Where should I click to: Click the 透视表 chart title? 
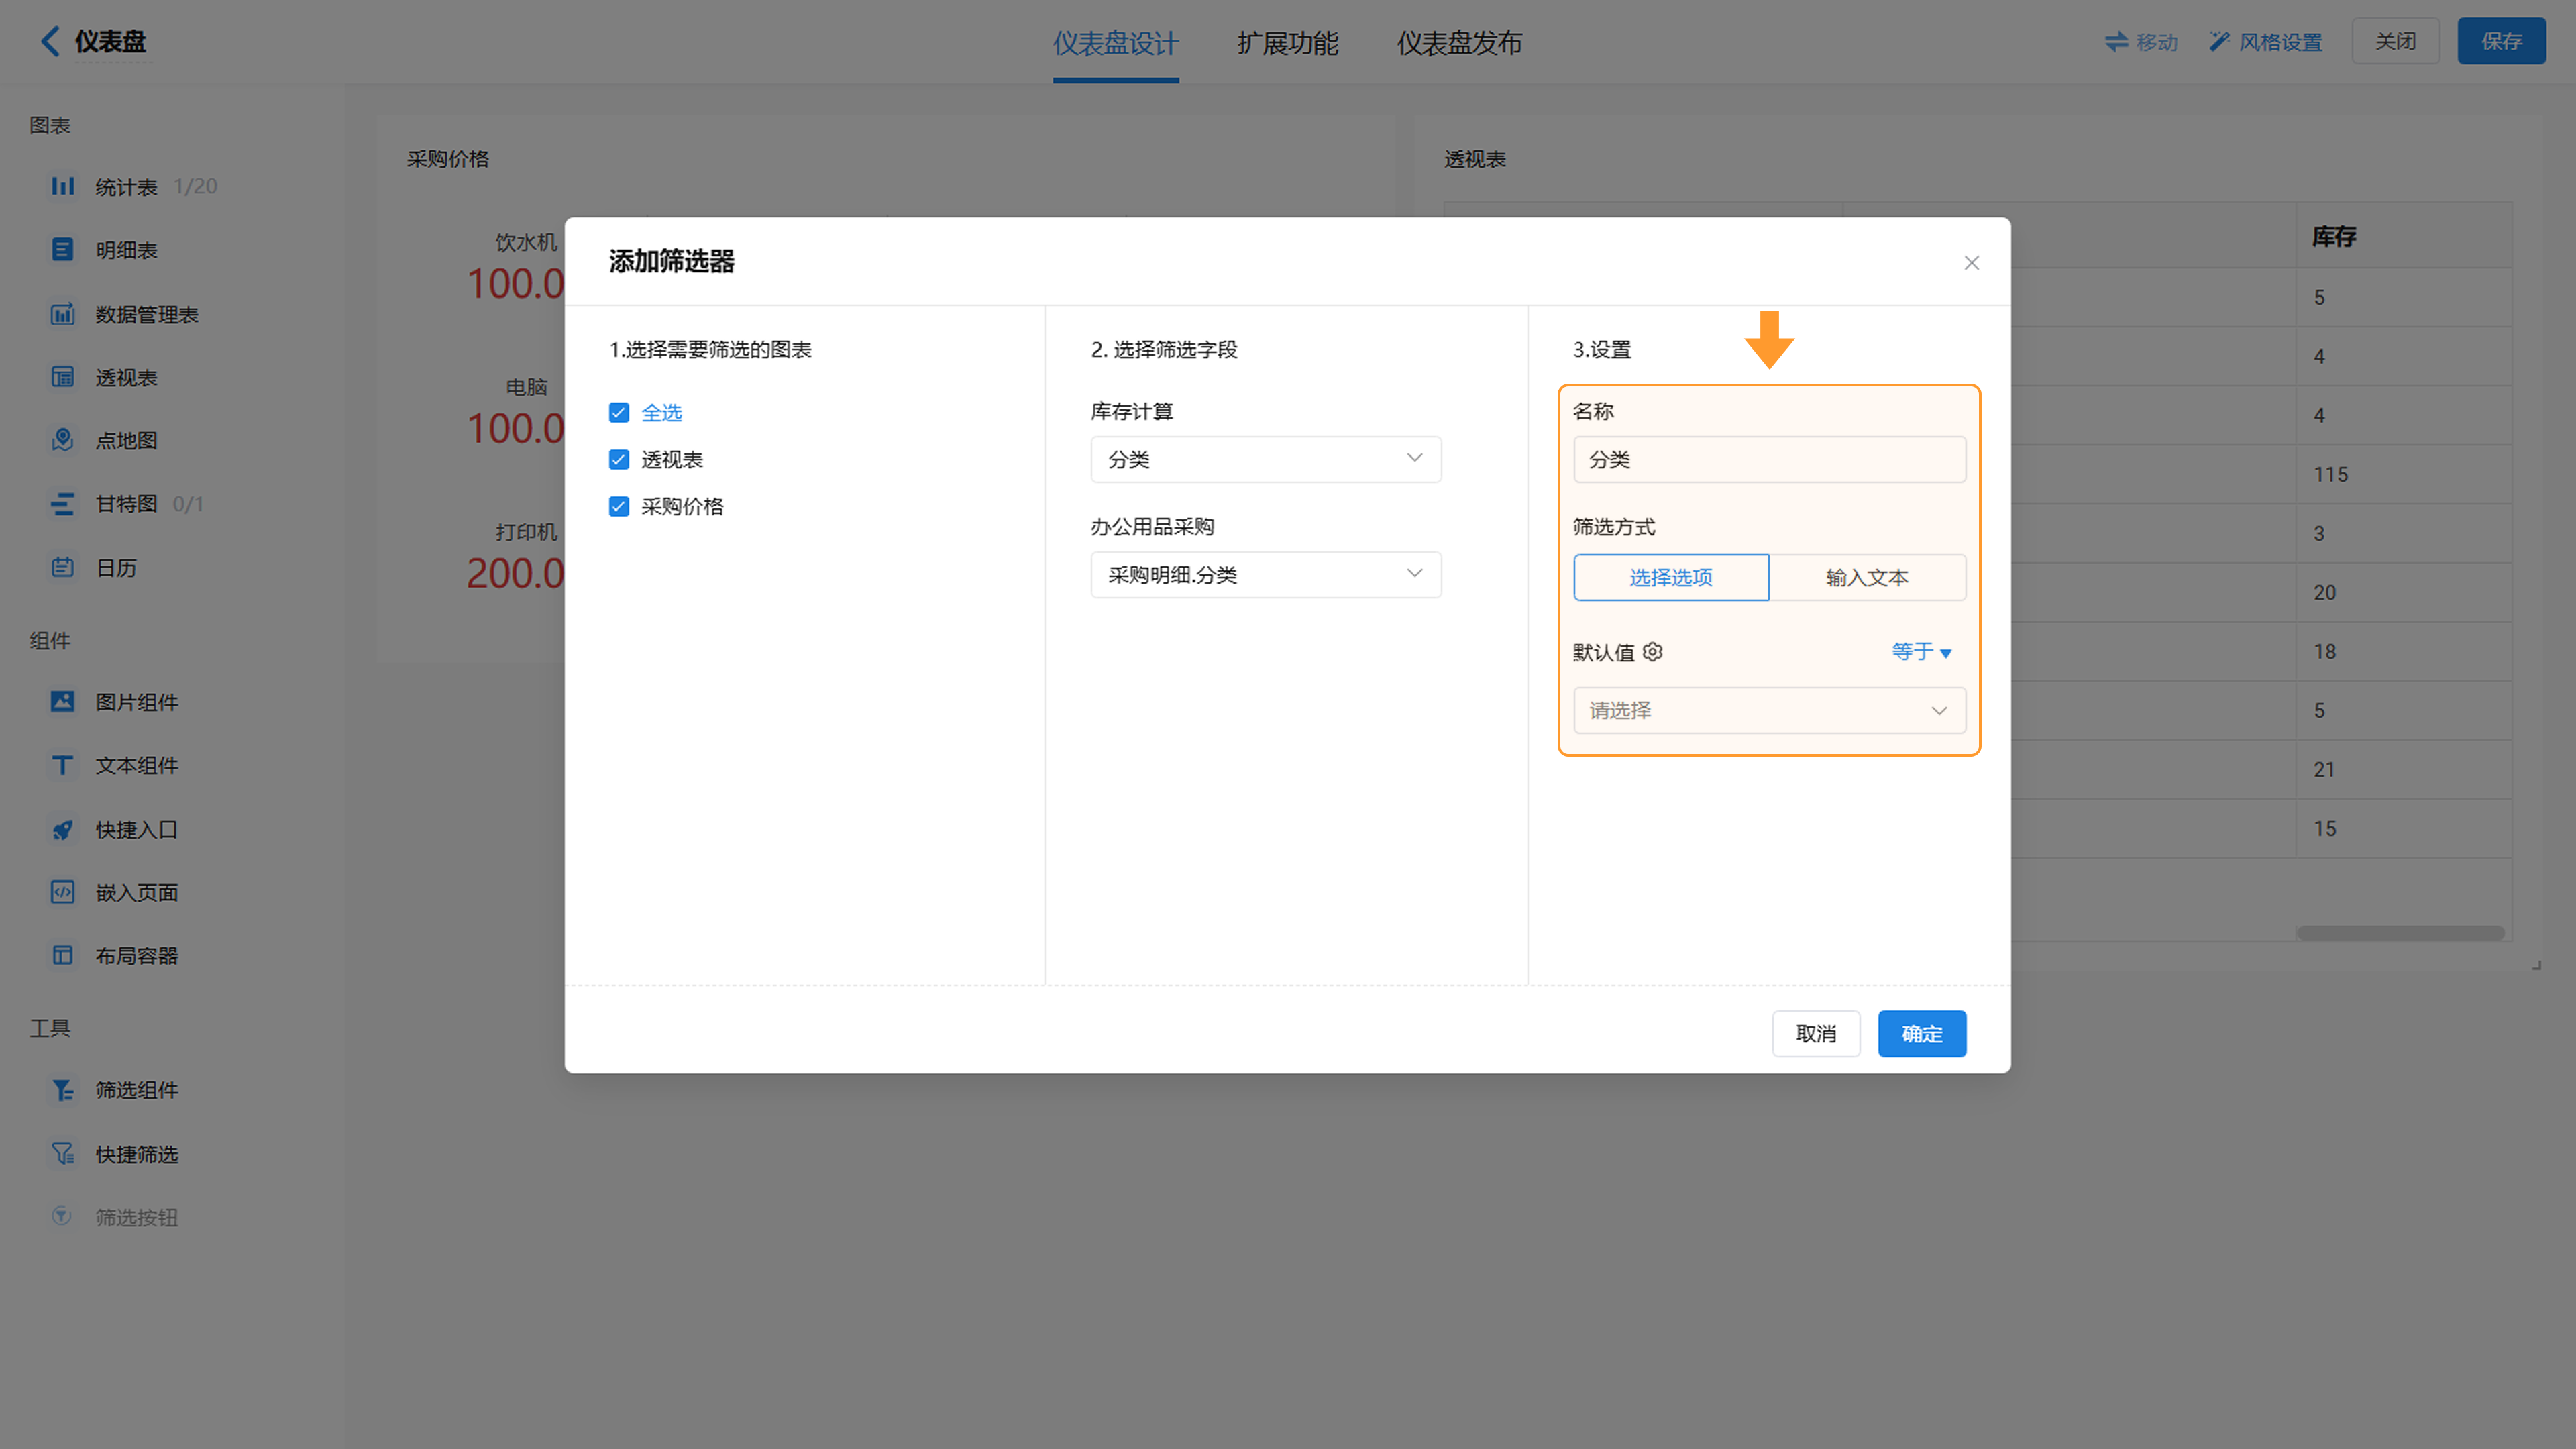(x=1474, y=159)
